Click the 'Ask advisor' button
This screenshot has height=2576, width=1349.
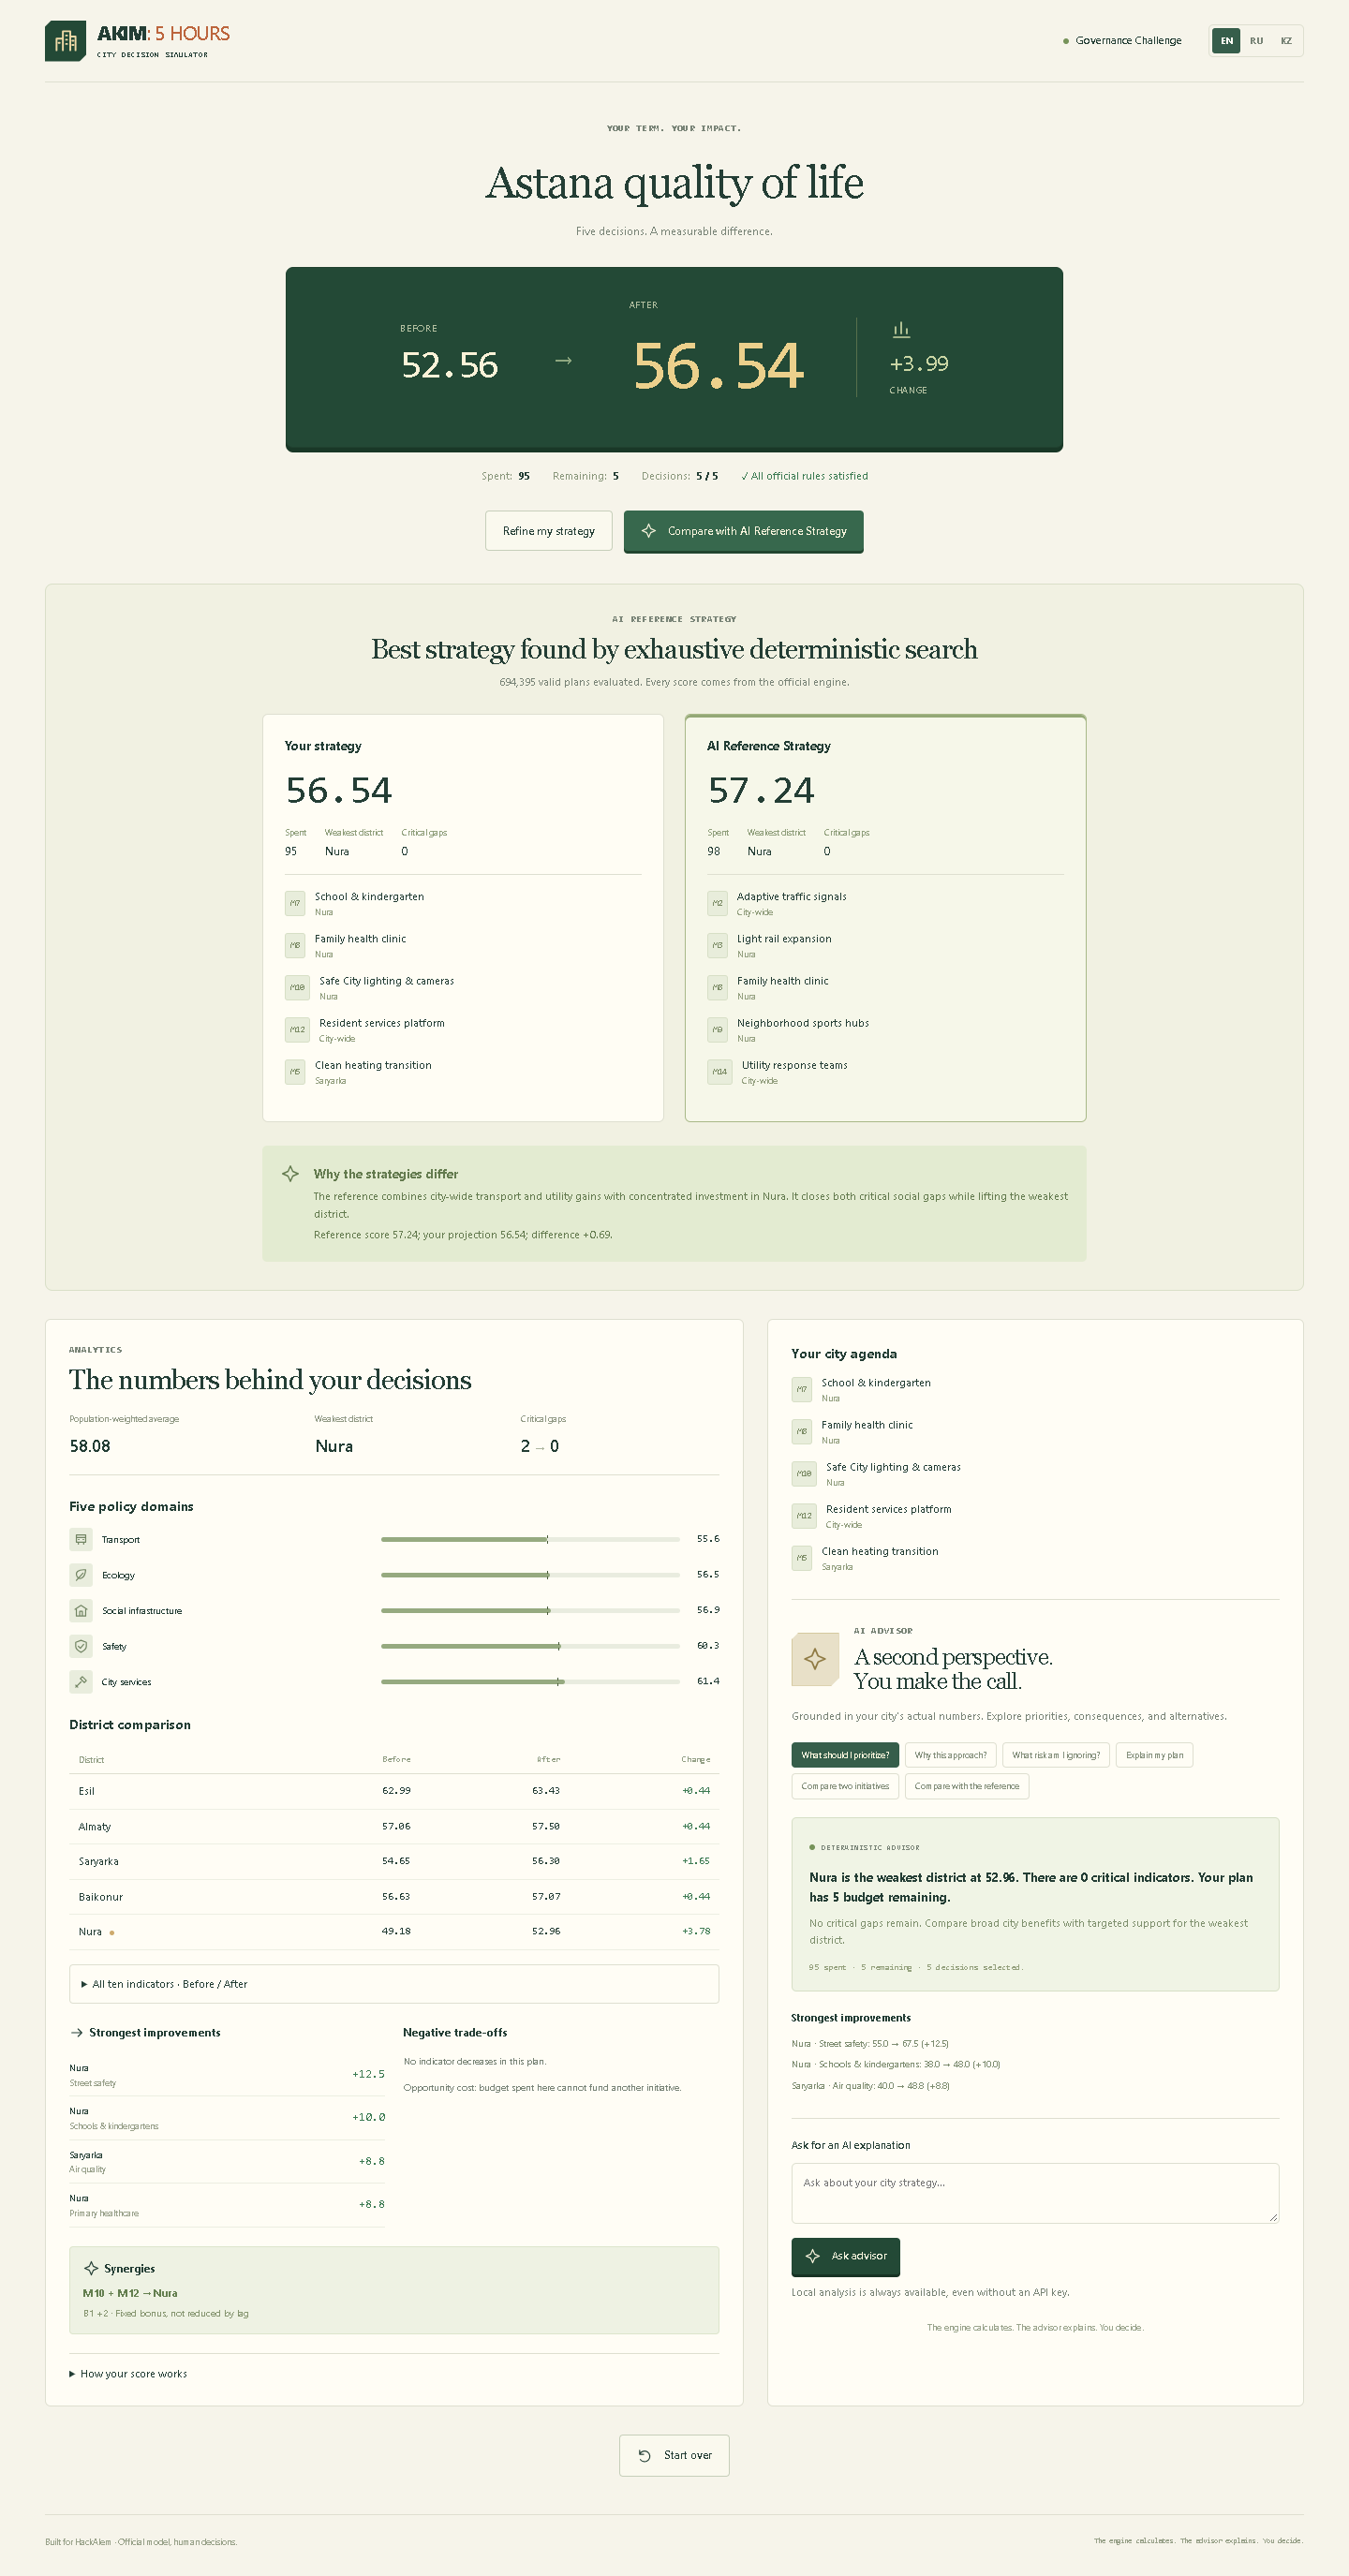846,2256
